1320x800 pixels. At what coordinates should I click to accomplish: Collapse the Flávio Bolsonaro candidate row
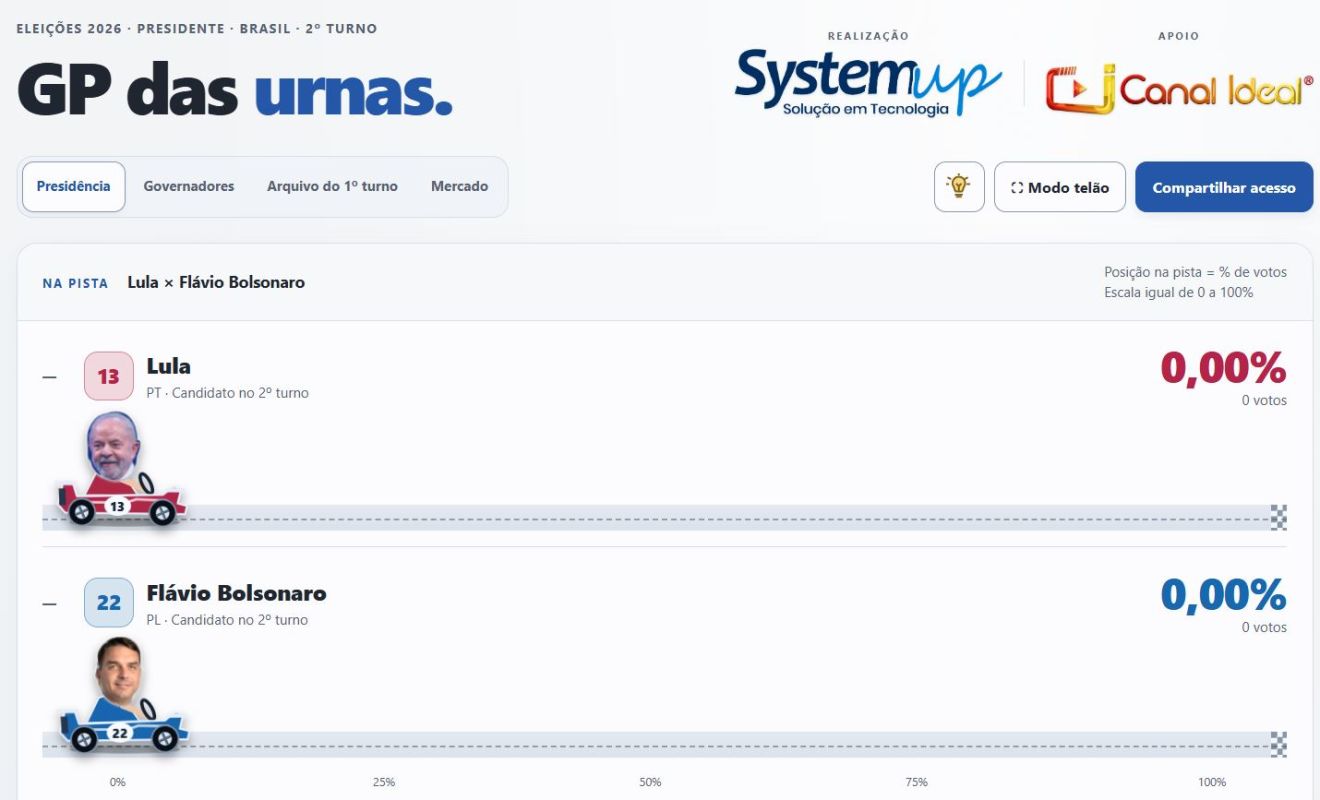coord(50,604)
